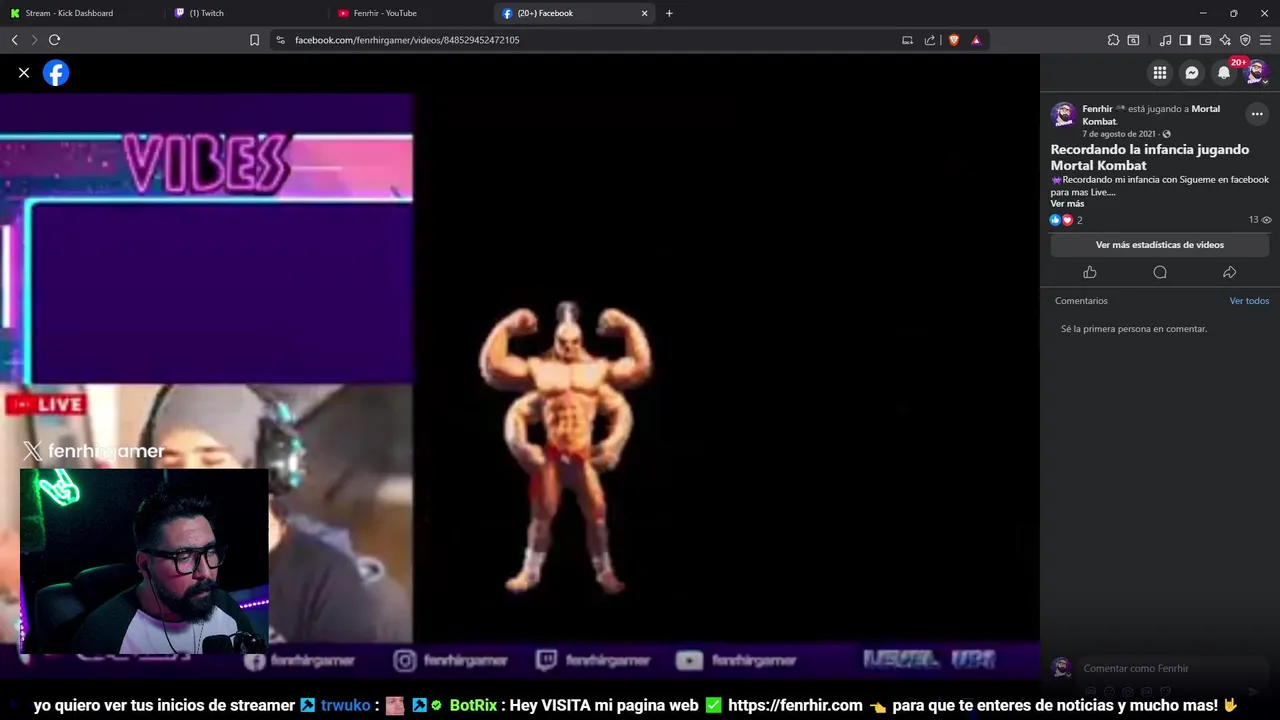The height and width of the screenshot is (720, 1280).
Task: Switch to '(1) Twitch' tab
Action: (x=247, y=13)
